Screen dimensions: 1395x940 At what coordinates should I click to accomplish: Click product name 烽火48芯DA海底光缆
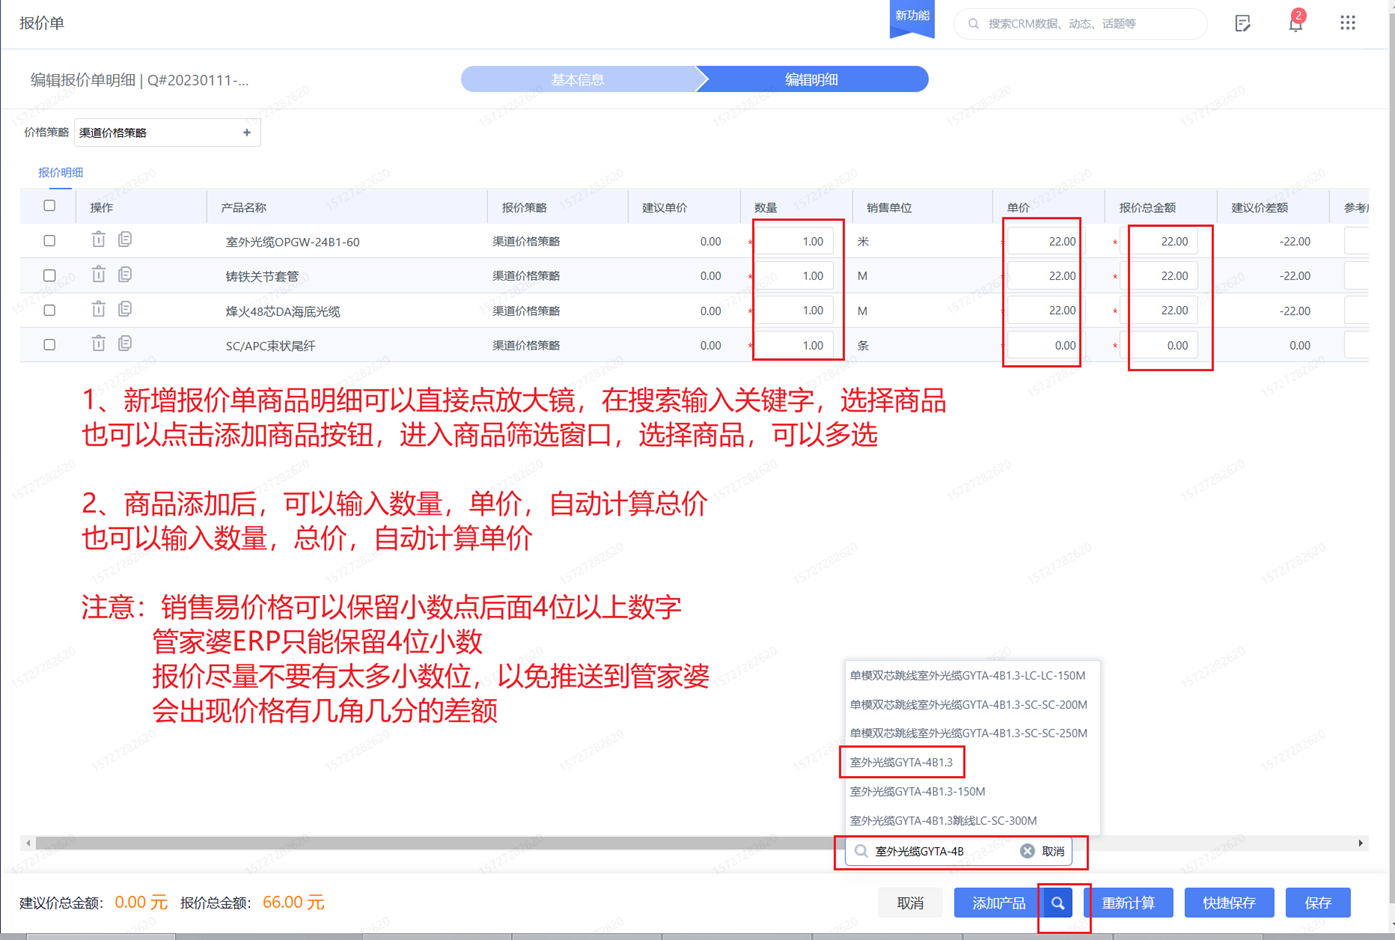pos(283,311)
